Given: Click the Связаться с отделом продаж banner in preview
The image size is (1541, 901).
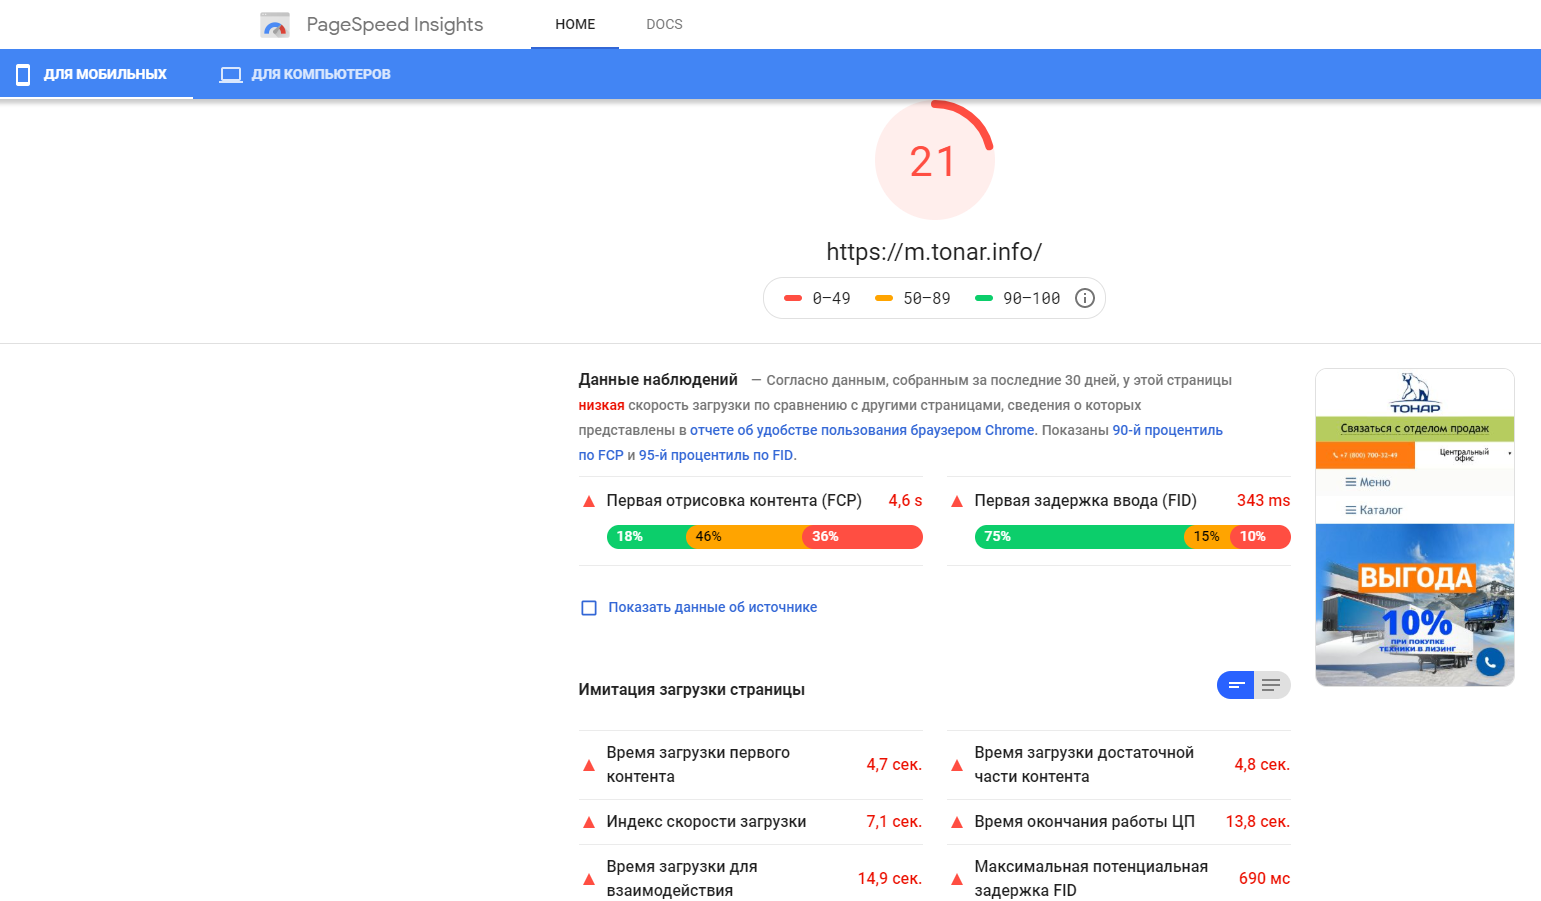Looking at the screenshot, I should (x=1415, y=429).
